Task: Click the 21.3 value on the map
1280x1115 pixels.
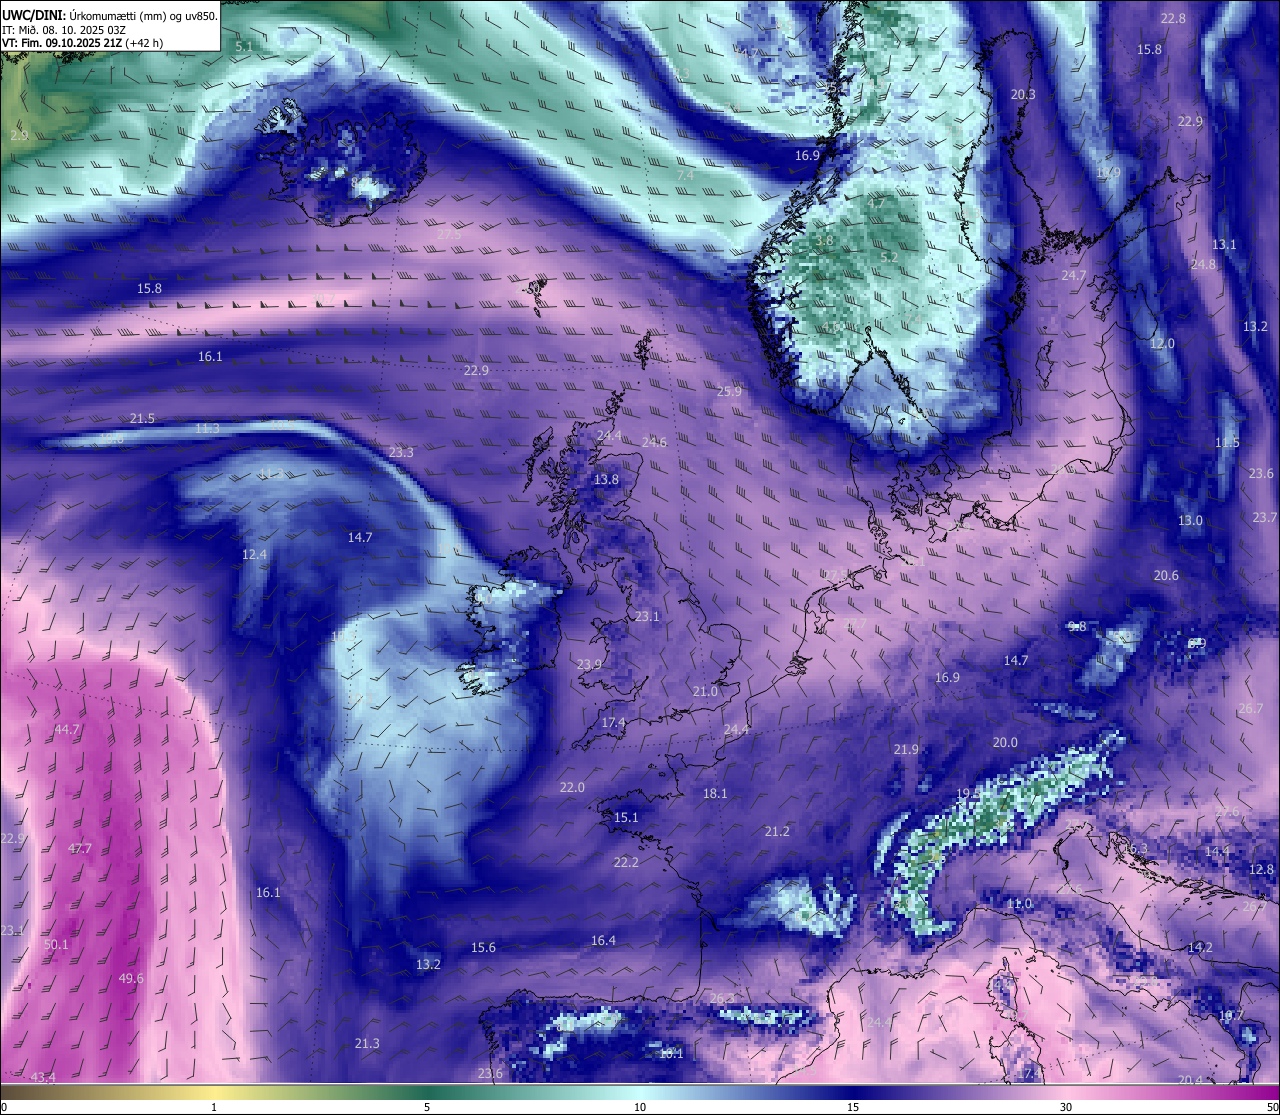Action: tap(367, 1044)
